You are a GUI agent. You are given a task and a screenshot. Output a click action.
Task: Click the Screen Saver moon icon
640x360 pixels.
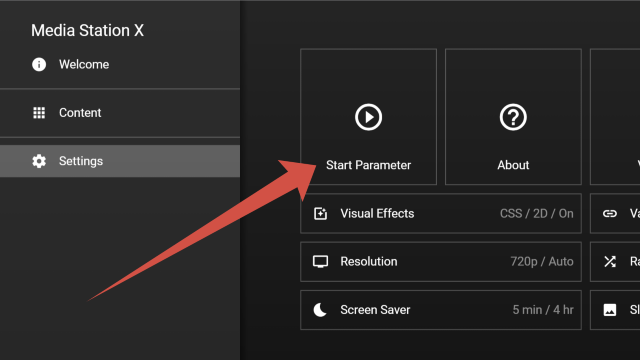point(320,310)
